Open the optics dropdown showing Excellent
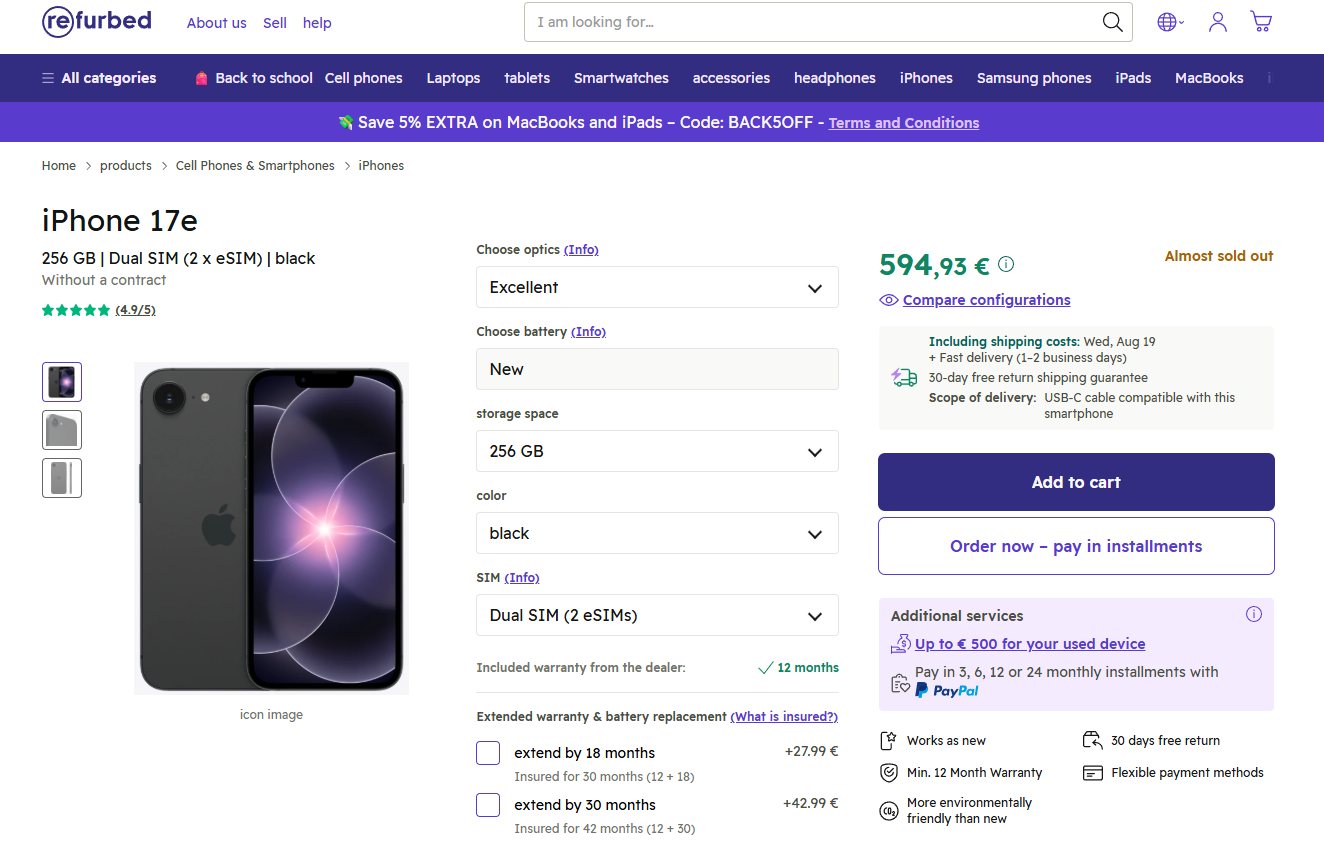 tap(657, 287)
